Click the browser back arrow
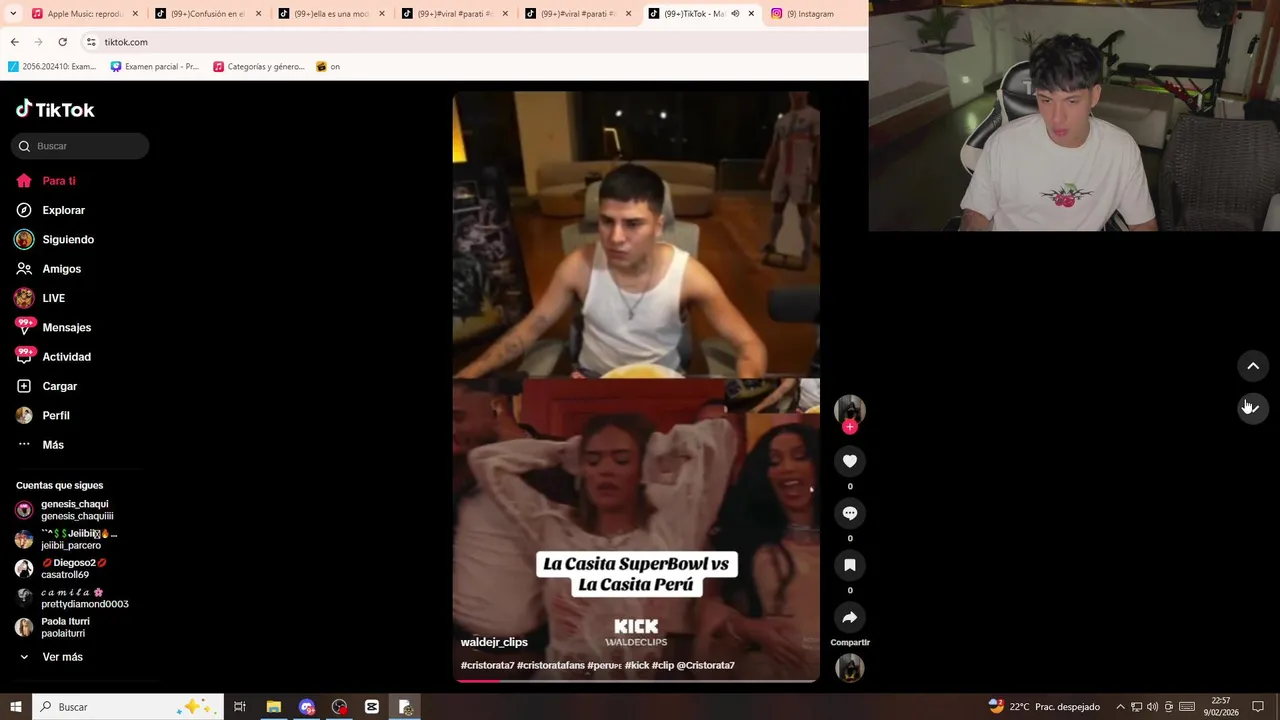 pos(14,42)
